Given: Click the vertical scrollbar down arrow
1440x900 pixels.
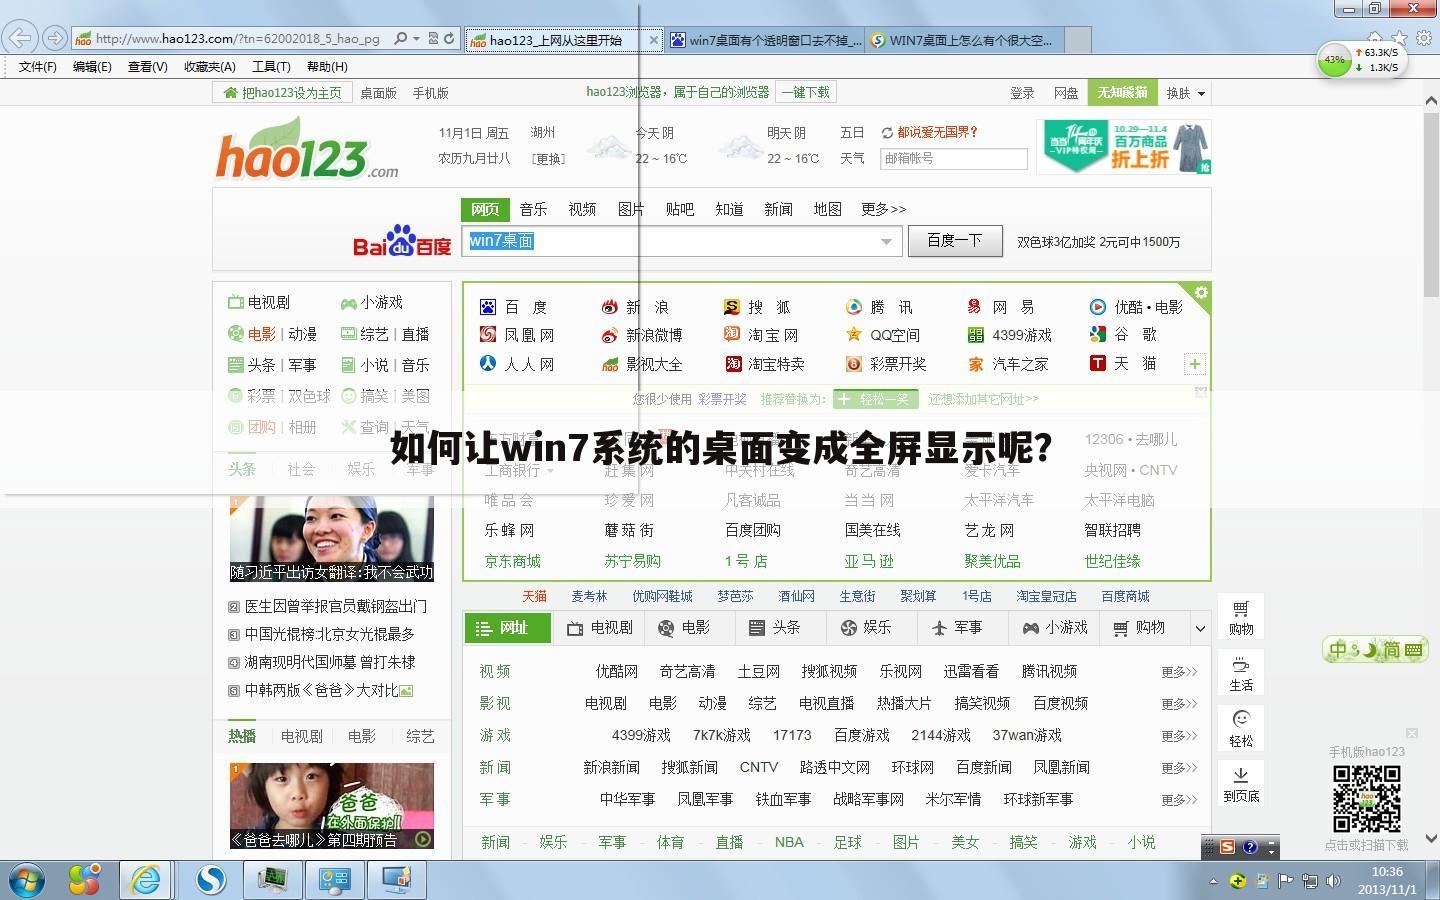Looking at the screenshot, I should pyautogui.click(x=1431, y=839).
